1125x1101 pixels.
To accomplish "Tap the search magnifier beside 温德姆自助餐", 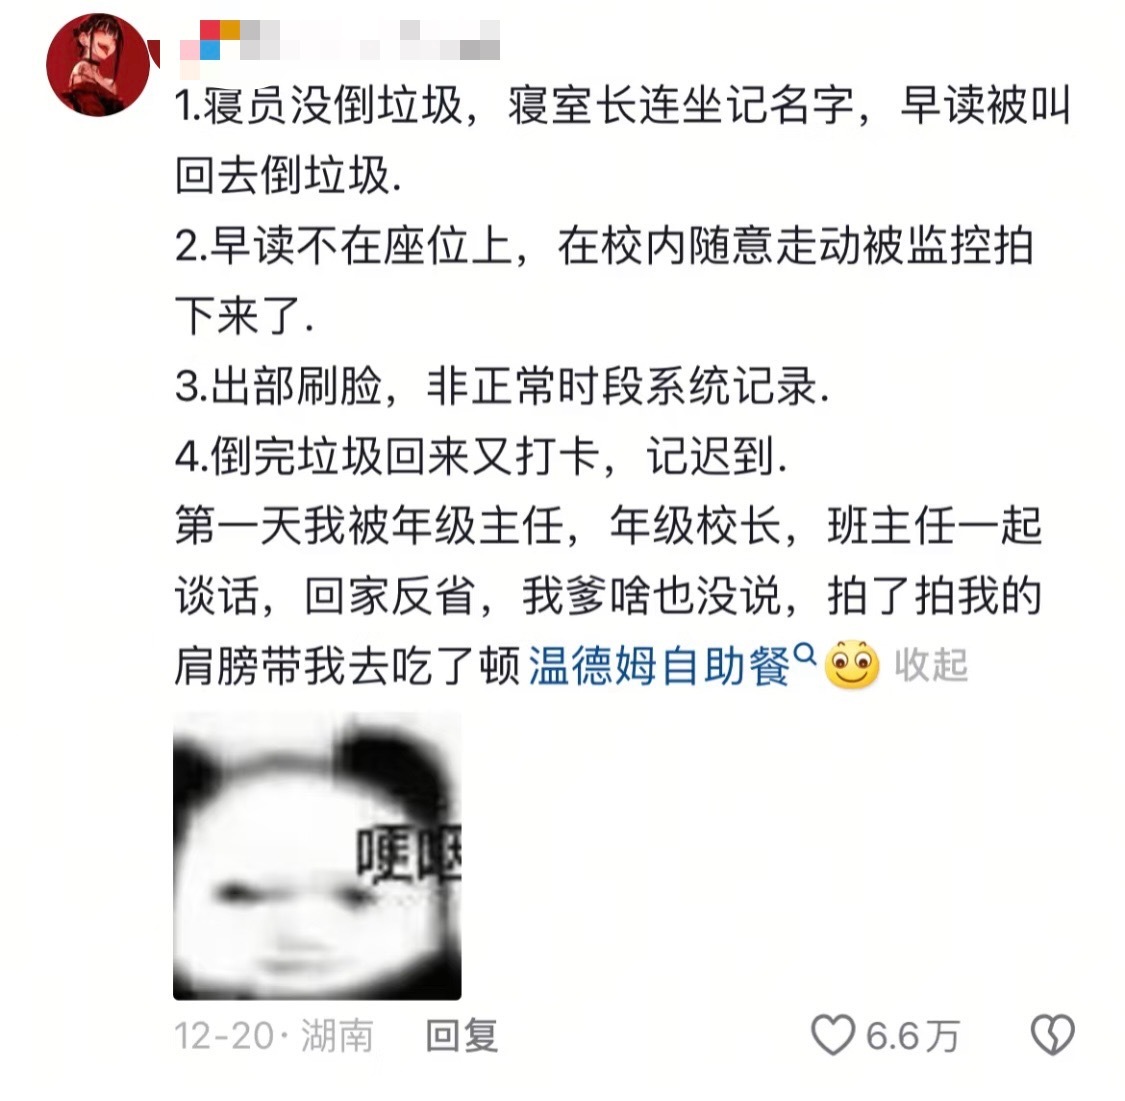I will click(806, 654).
